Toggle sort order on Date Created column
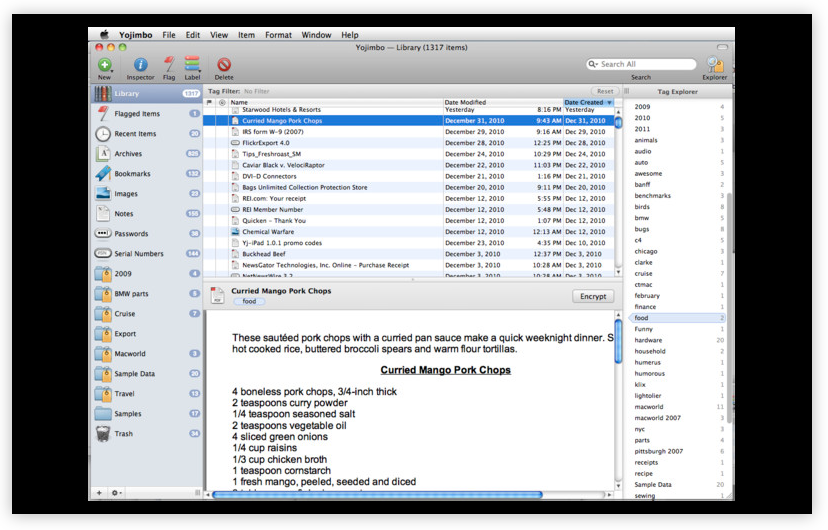 click(x=589, y=102)
